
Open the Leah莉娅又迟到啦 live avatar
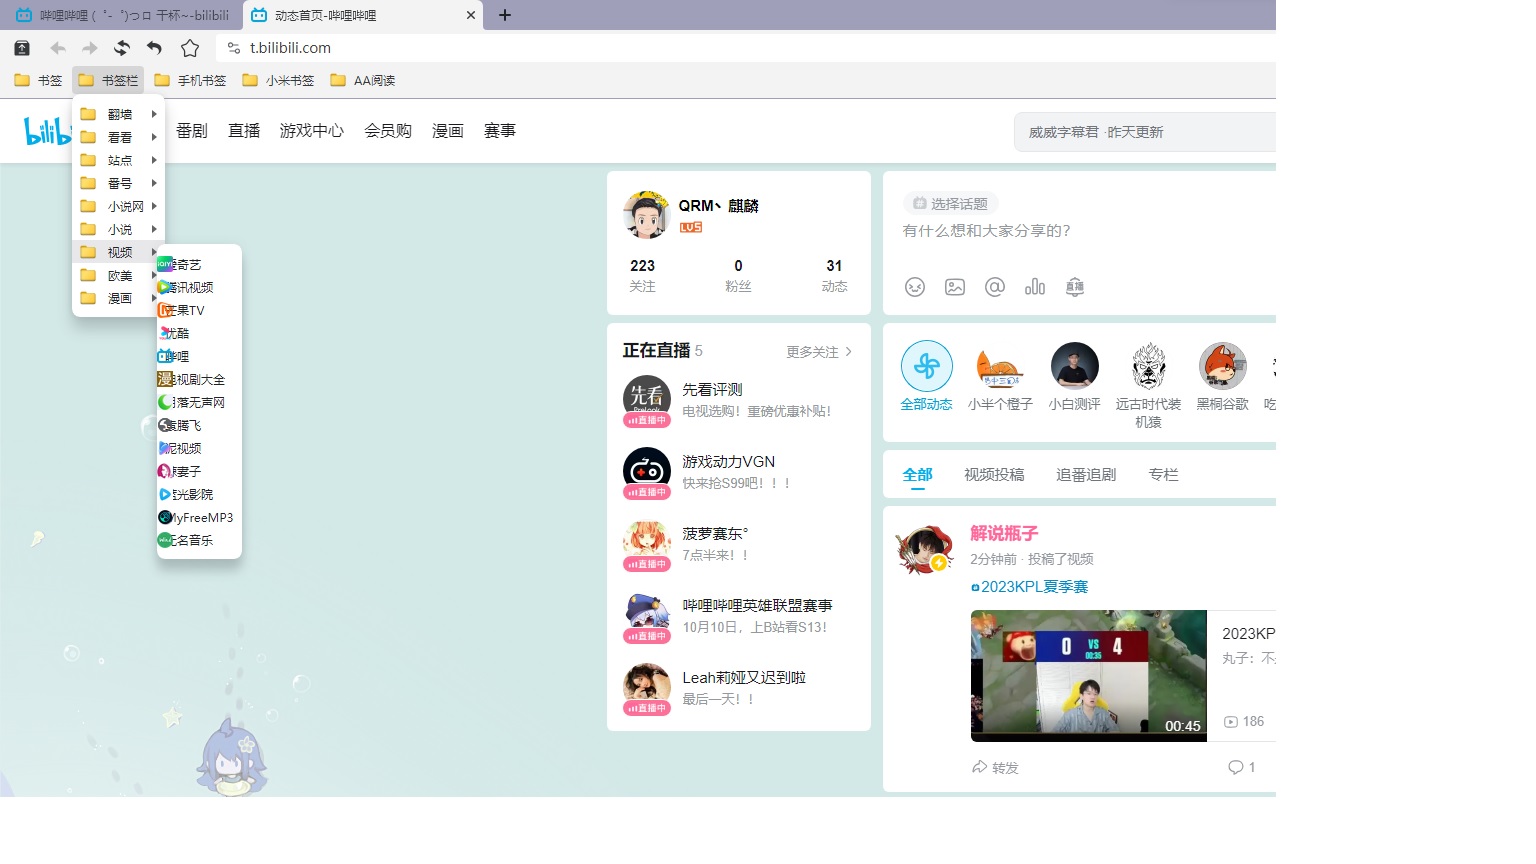[x=647, y=688]
